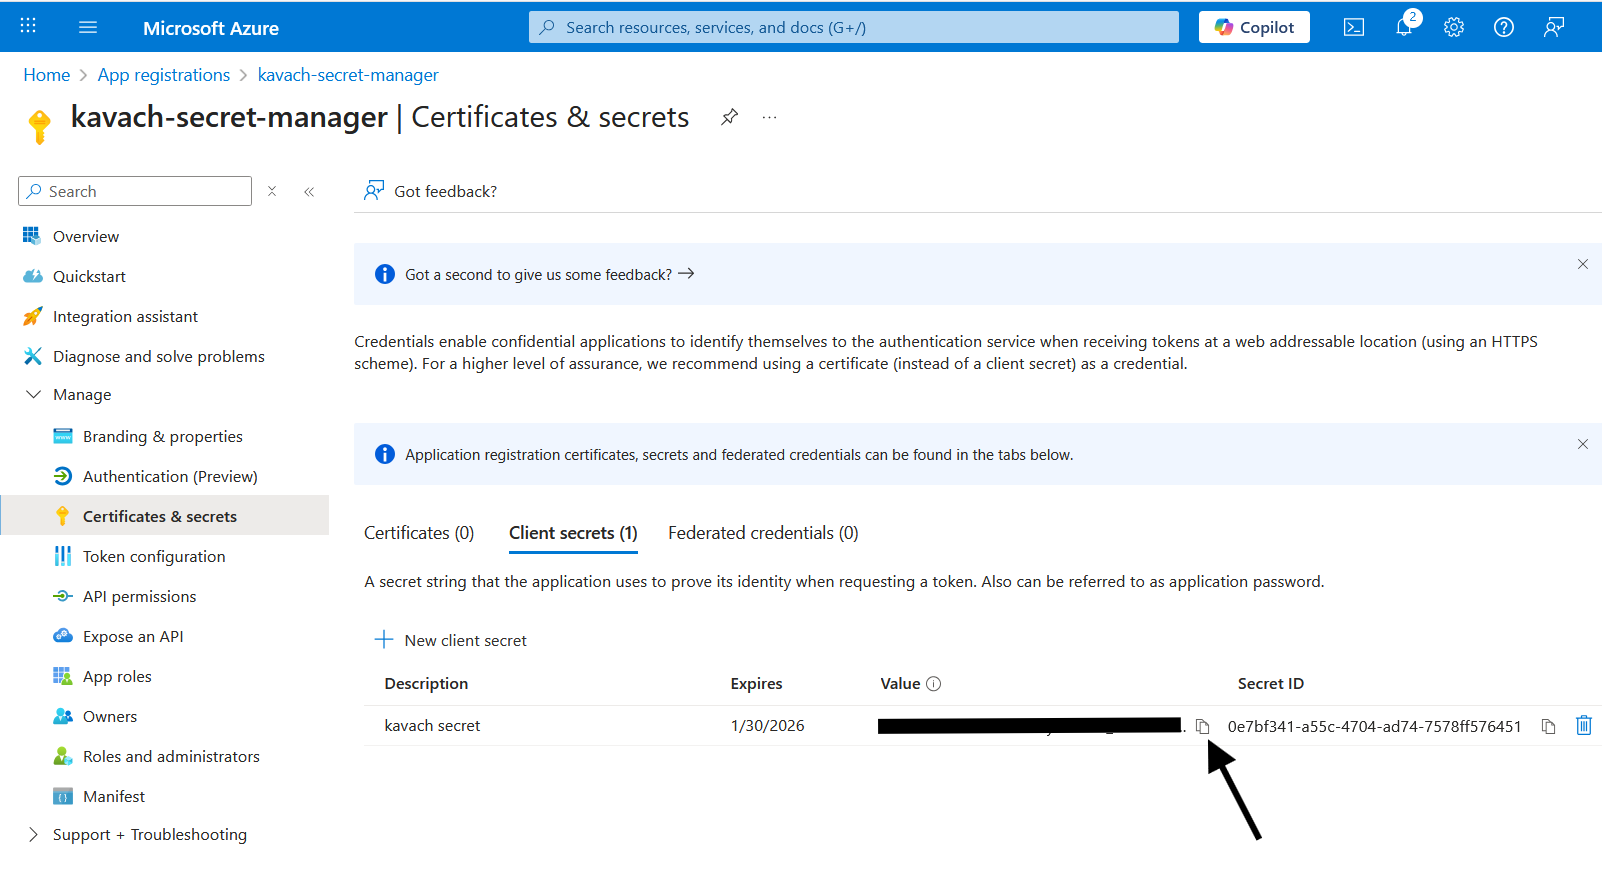Open the Azure portal apps grid icon
The width and height of the screenshot is (1602, 892).
28,26
